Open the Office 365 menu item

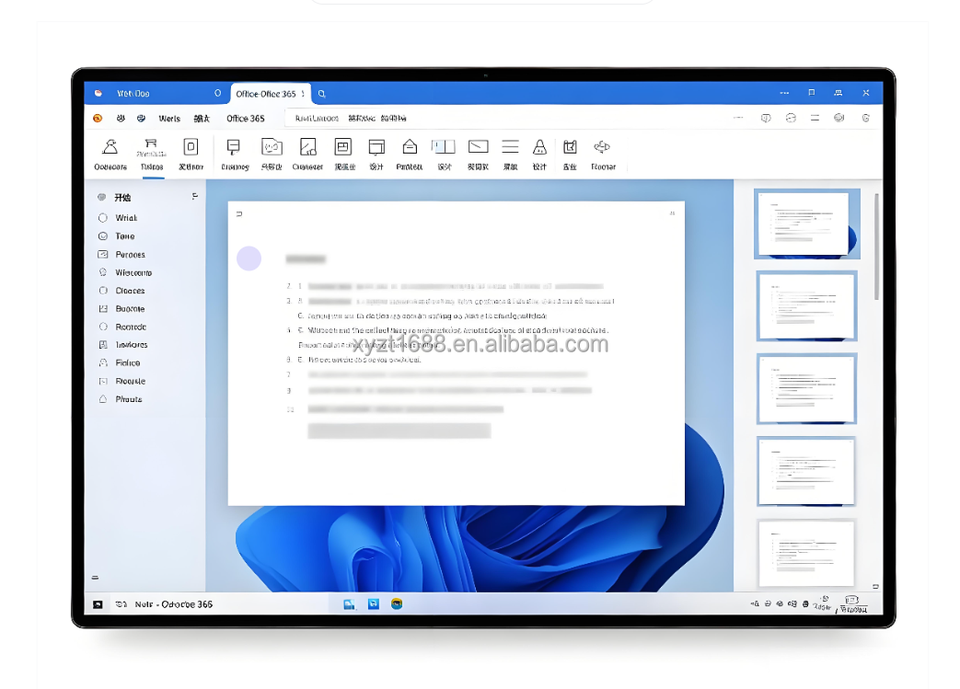click(x=246, y=118)
